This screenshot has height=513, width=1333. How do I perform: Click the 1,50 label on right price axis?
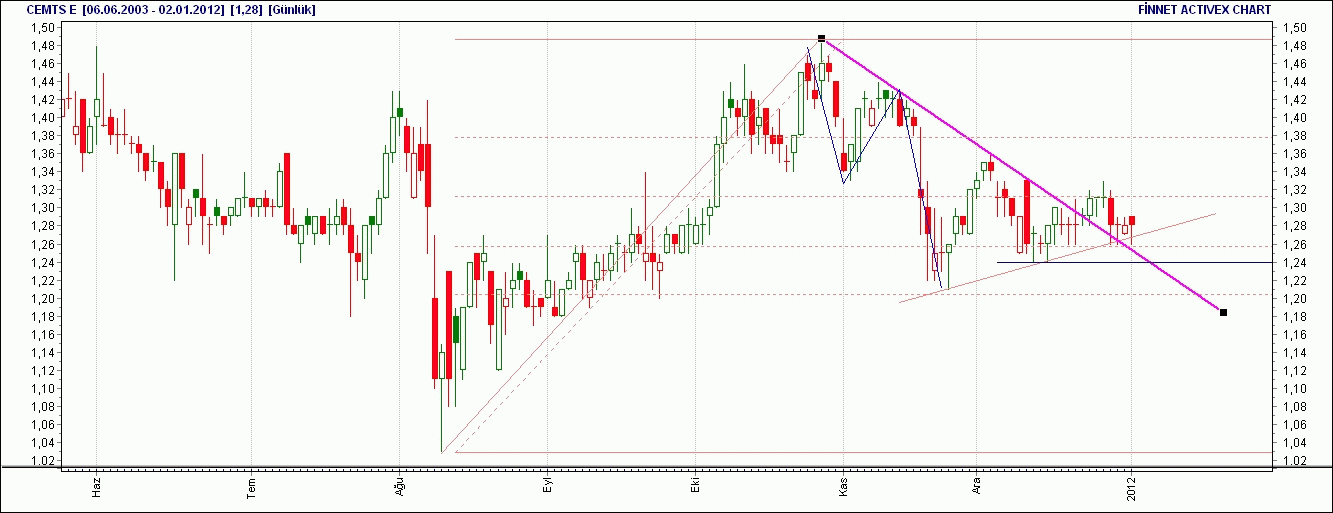click(1294, 27)
